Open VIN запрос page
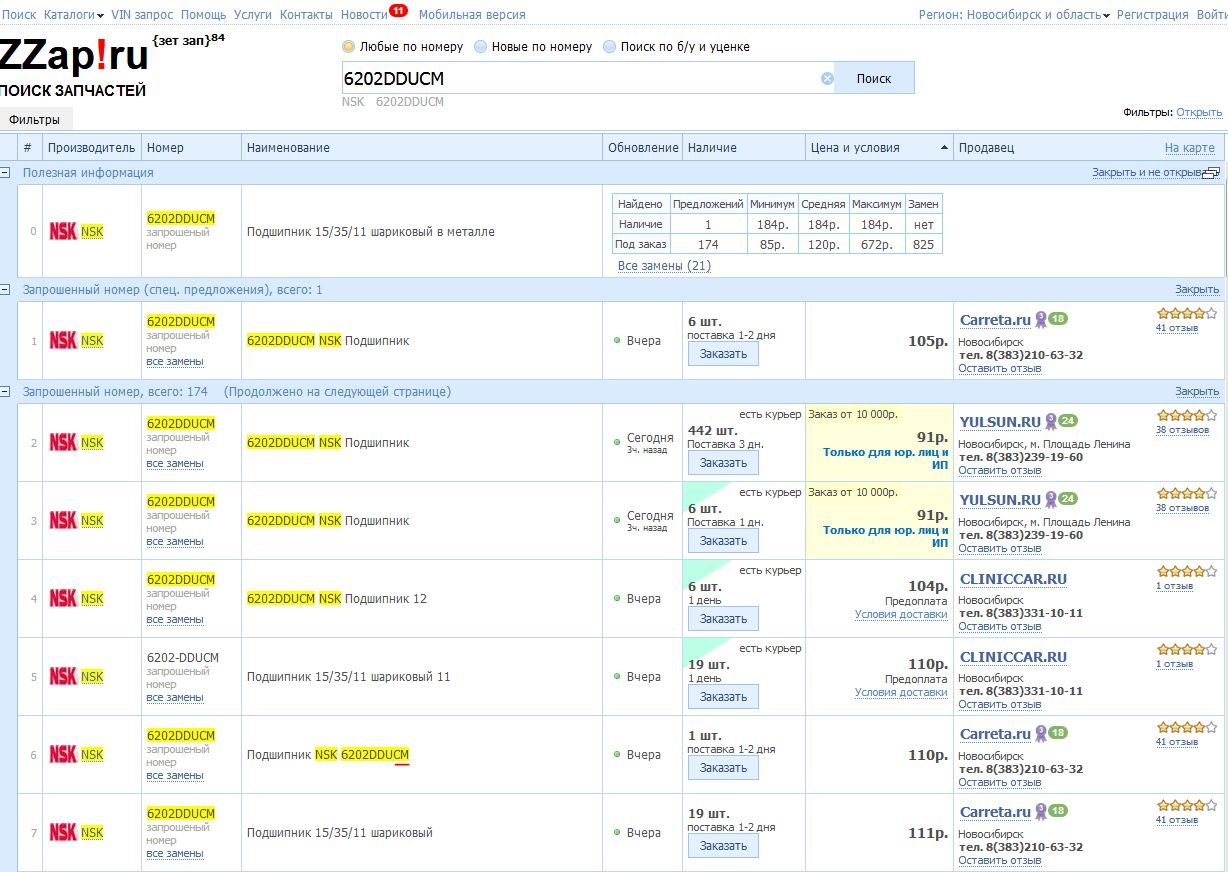The image size is (1228, 872). (142, 15)
